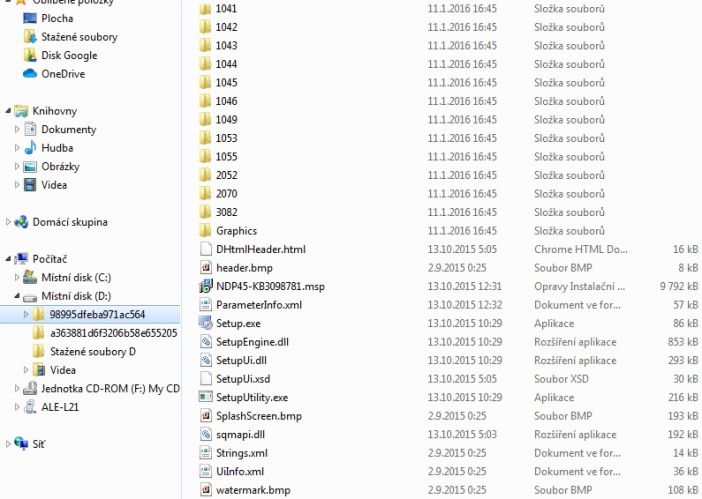Select folder 1045 in file list
The image size is (702, 499).
pos(227,82)
